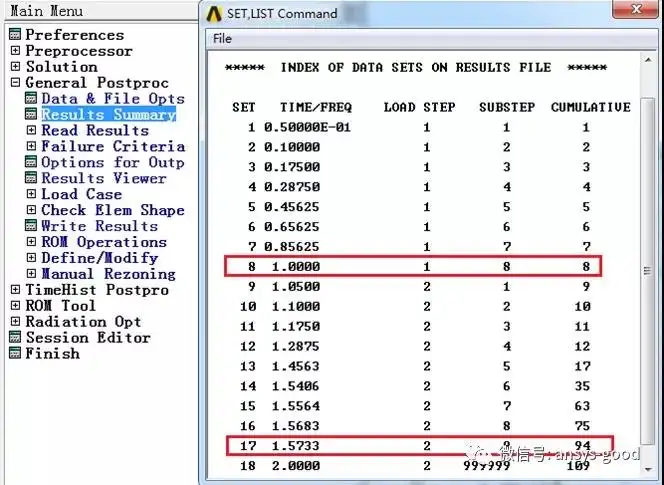Open Write Results entry
Screen dimensions: 664x485
[x=99, y=226]
